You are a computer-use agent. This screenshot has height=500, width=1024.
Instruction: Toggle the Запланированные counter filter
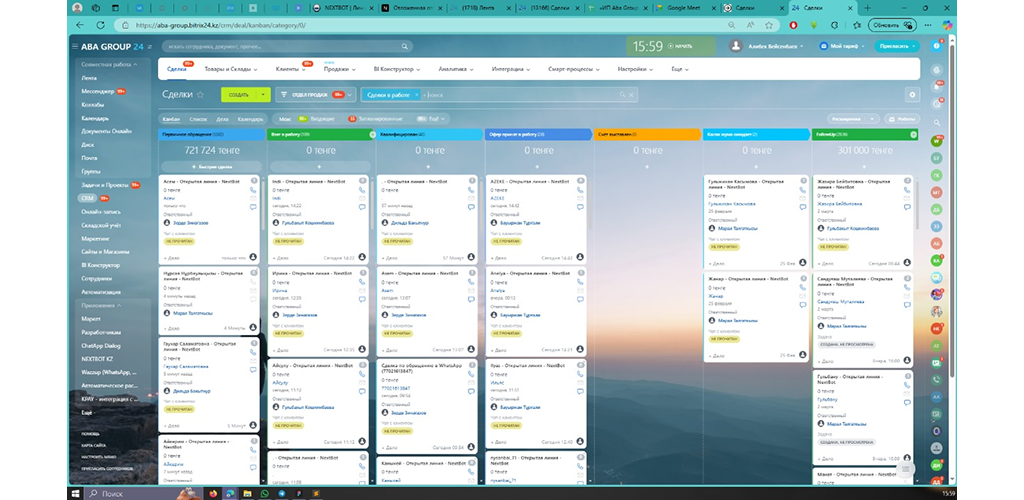376,119
